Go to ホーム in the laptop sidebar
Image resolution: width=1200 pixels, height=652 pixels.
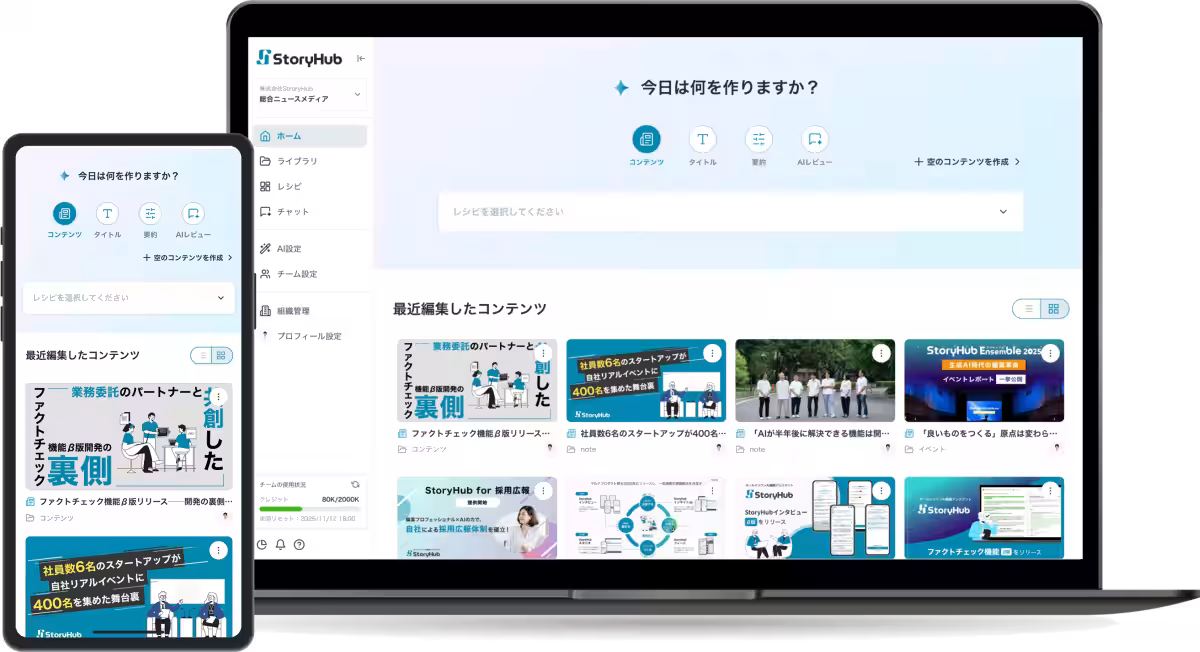311,136
